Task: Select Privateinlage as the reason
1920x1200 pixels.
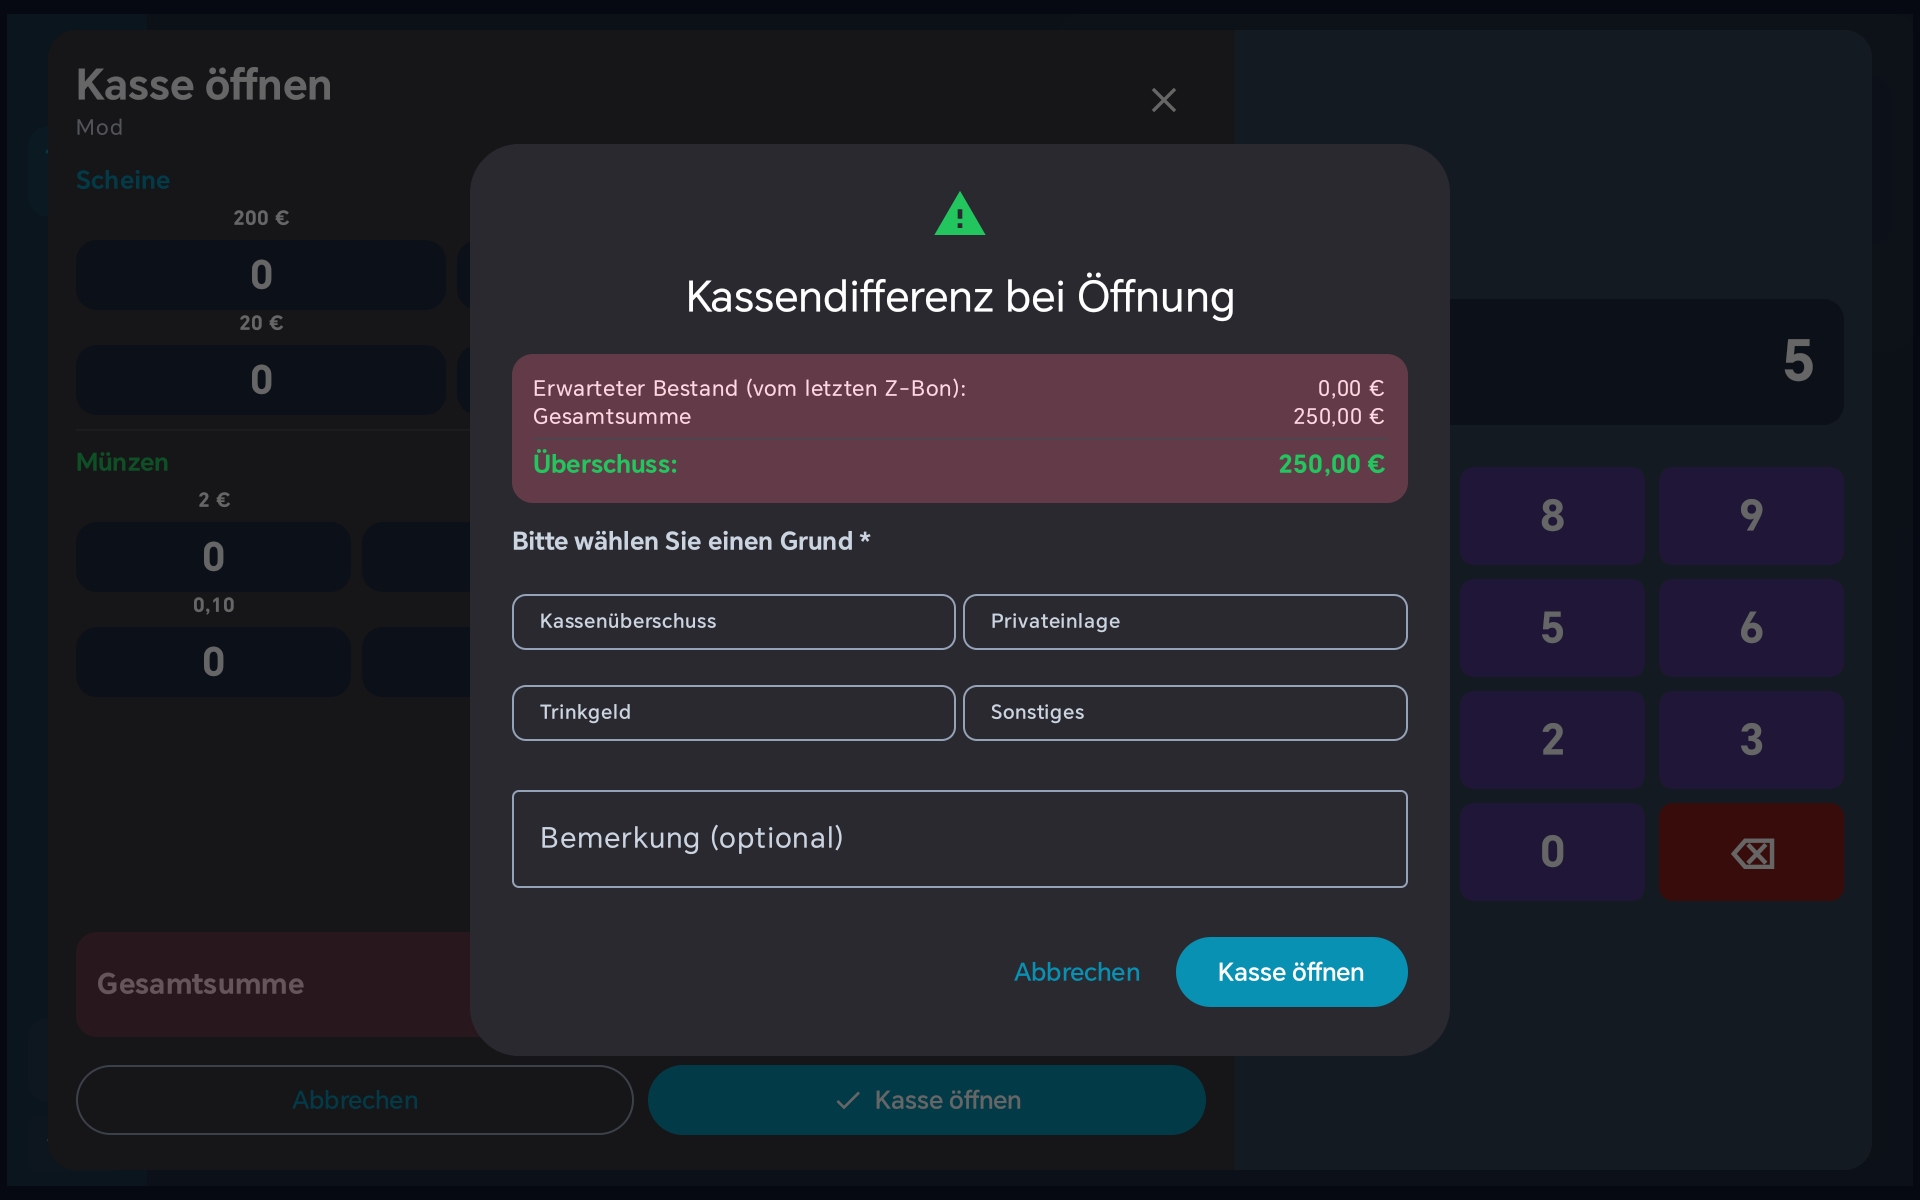Action: [1185, 621]
